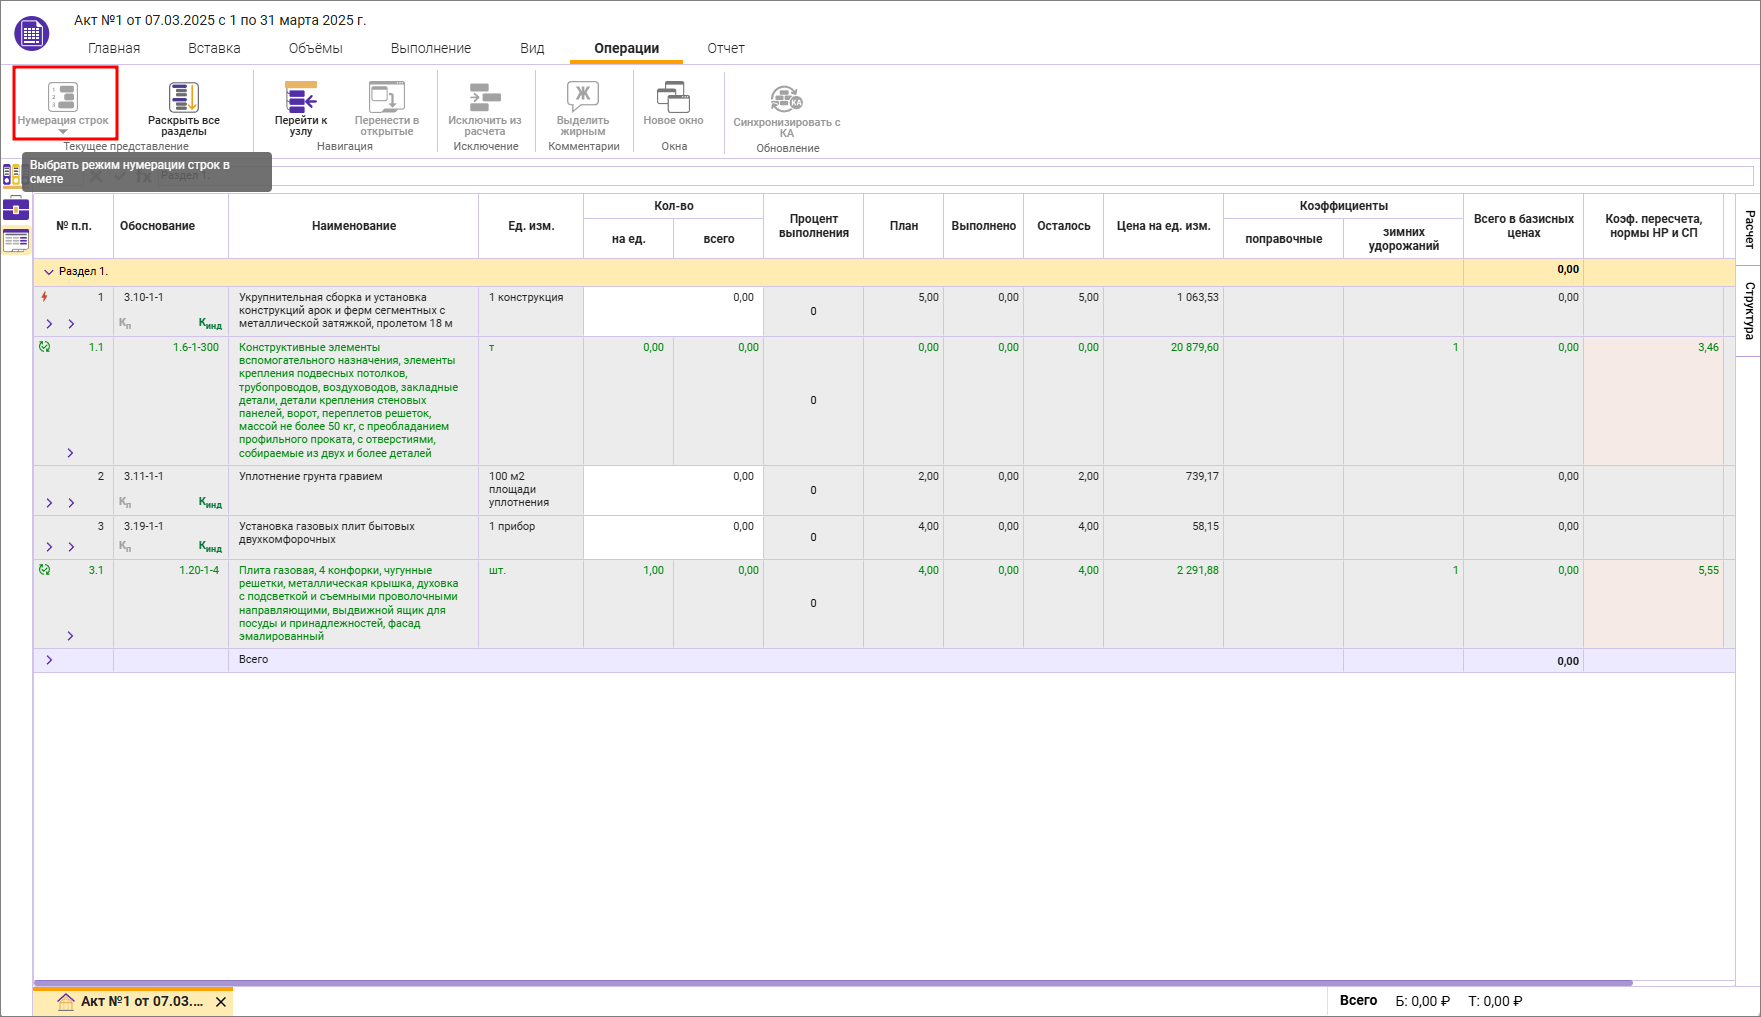Click the Перейти к узлу icon
The width and height of the screenshot is (1761, 1017).
[301, 98]
